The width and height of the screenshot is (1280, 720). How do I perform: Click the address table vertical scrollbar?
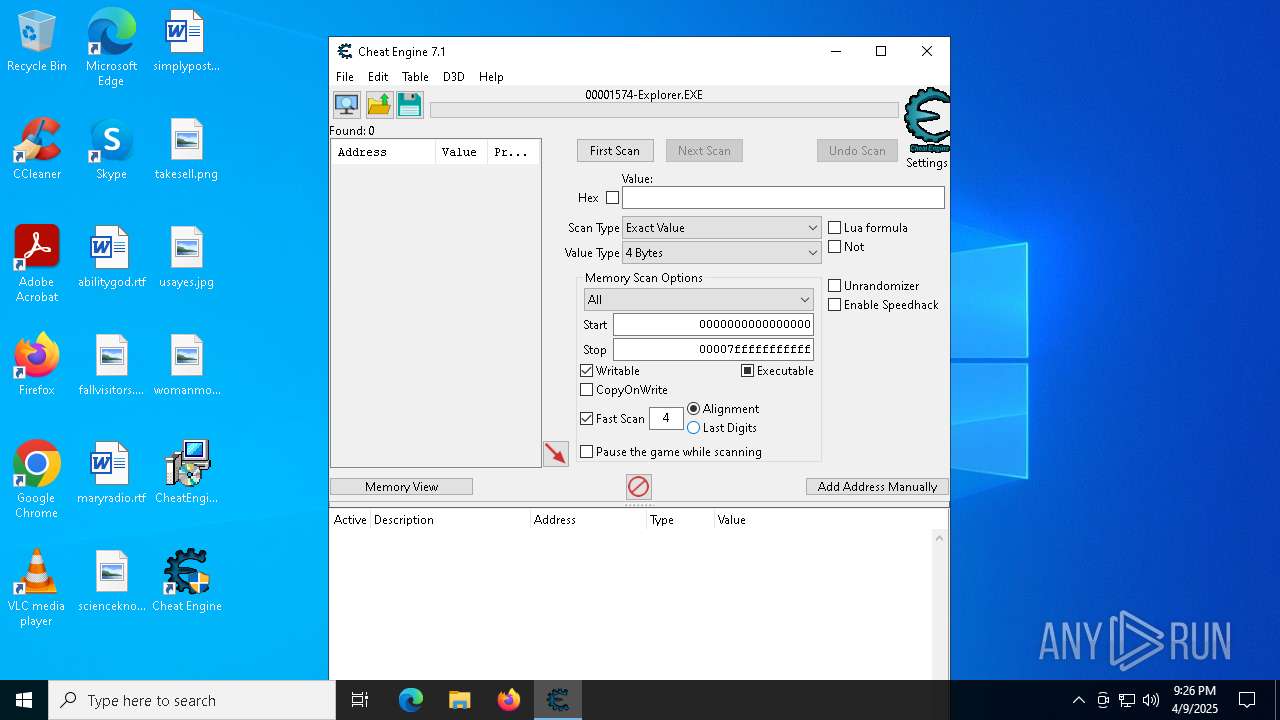(x=939, y=605)
